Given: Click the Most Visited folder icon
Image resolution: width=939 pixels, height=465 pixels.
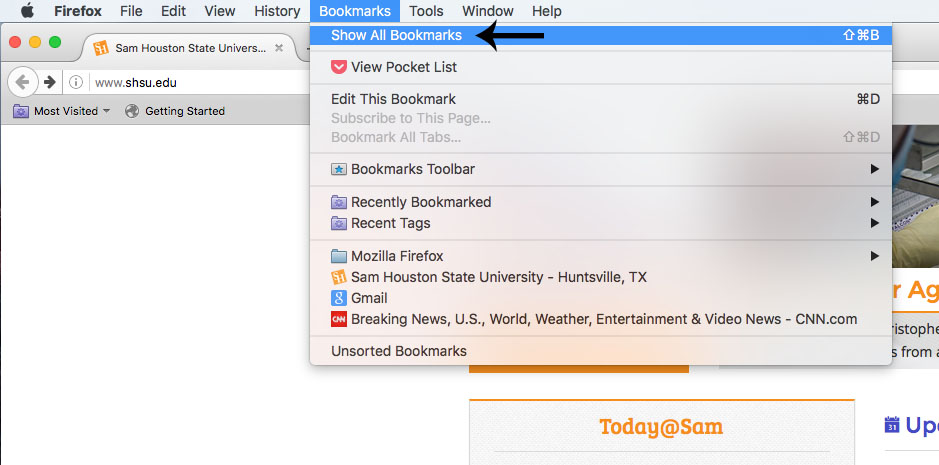Looking at the screenshot, I should pyautogui.click(x=21, y=111).
